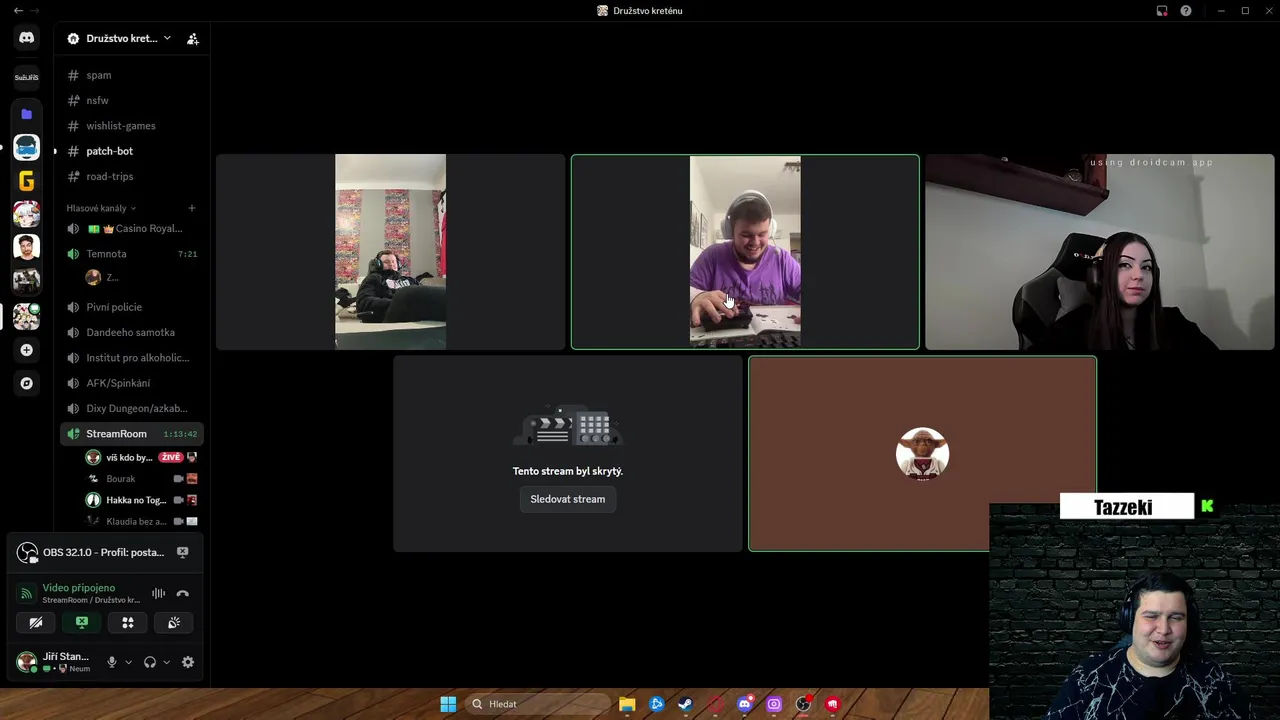Disconnect from voice with hang-up icon
This screenshot has width=1280, height=720.
coord(183,593)
